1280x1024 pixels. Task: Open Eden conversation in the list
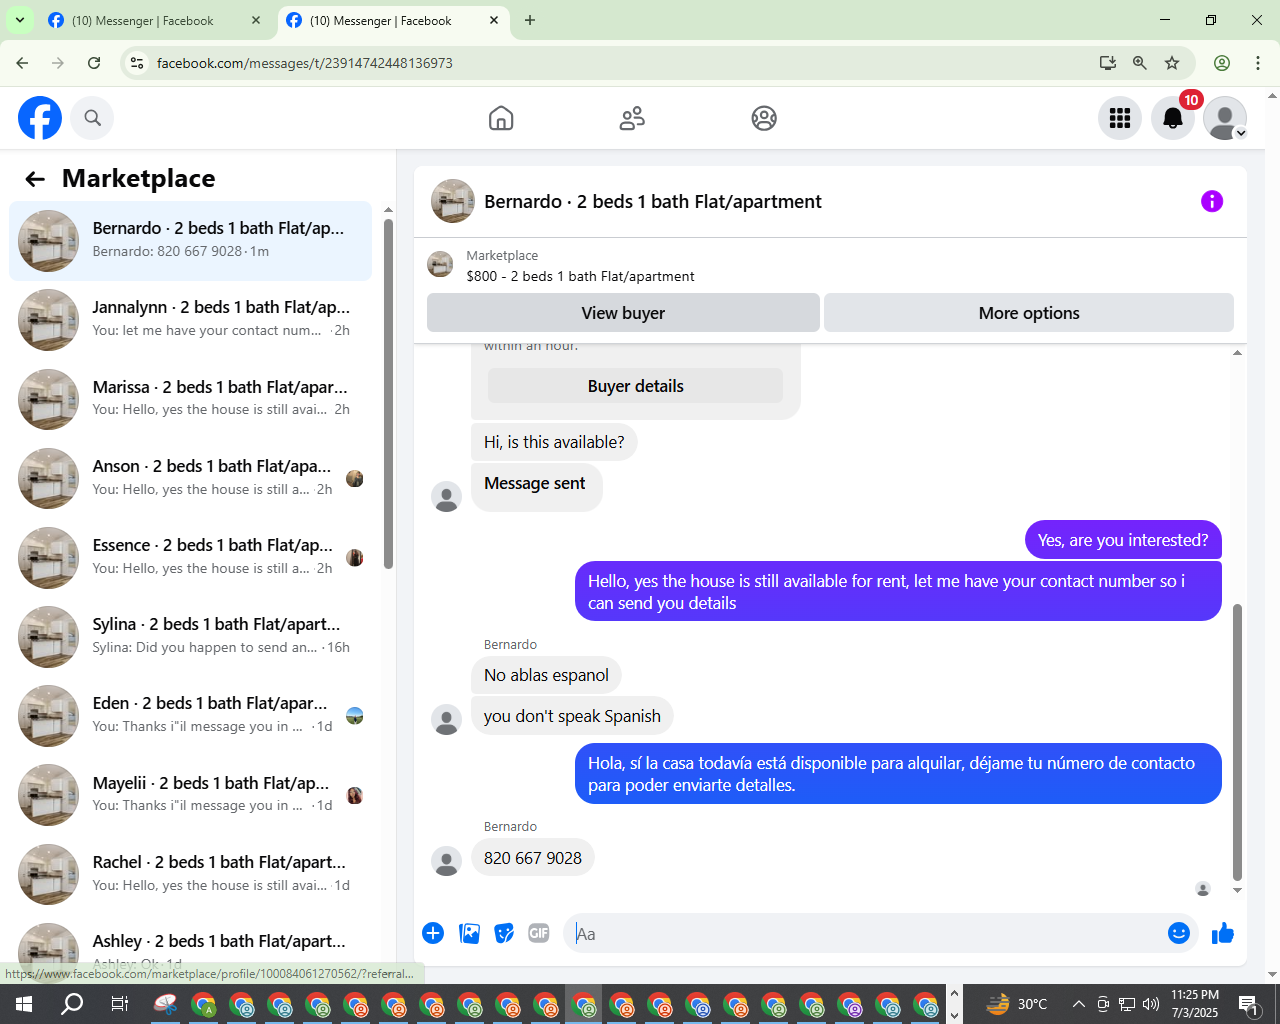click(x=190, y=716)
